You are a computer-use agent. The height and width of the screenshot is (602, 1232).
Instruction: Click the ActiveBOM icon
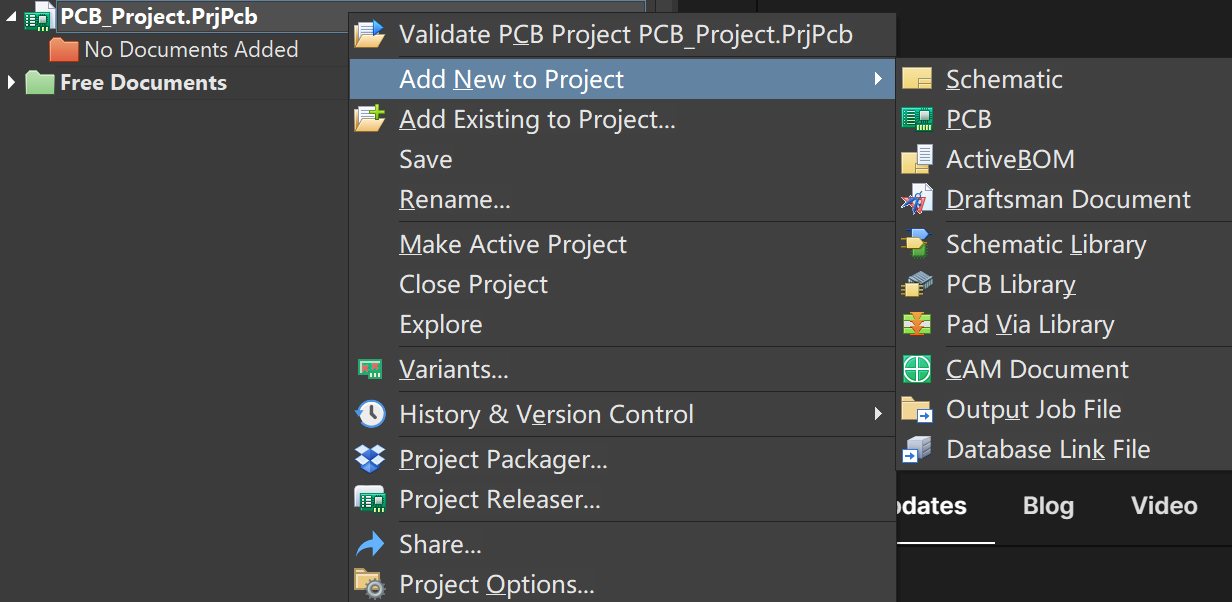[x=916, y=160]
